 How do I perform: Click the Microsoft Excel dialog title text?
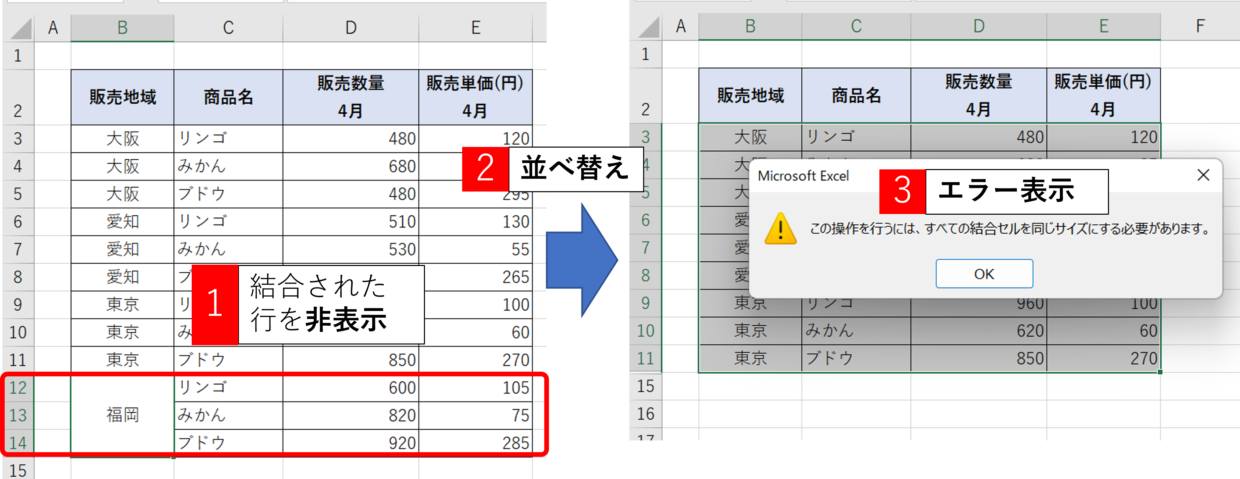803,176
